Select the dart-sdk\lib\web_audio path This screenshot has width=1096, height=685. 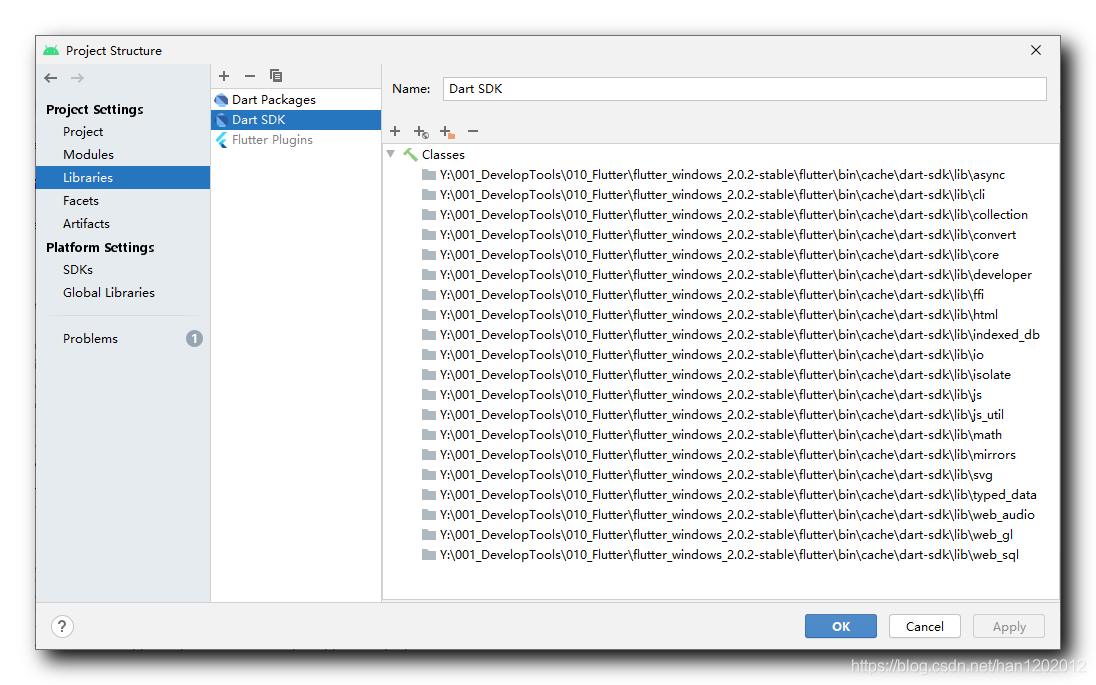coord(737,514)
